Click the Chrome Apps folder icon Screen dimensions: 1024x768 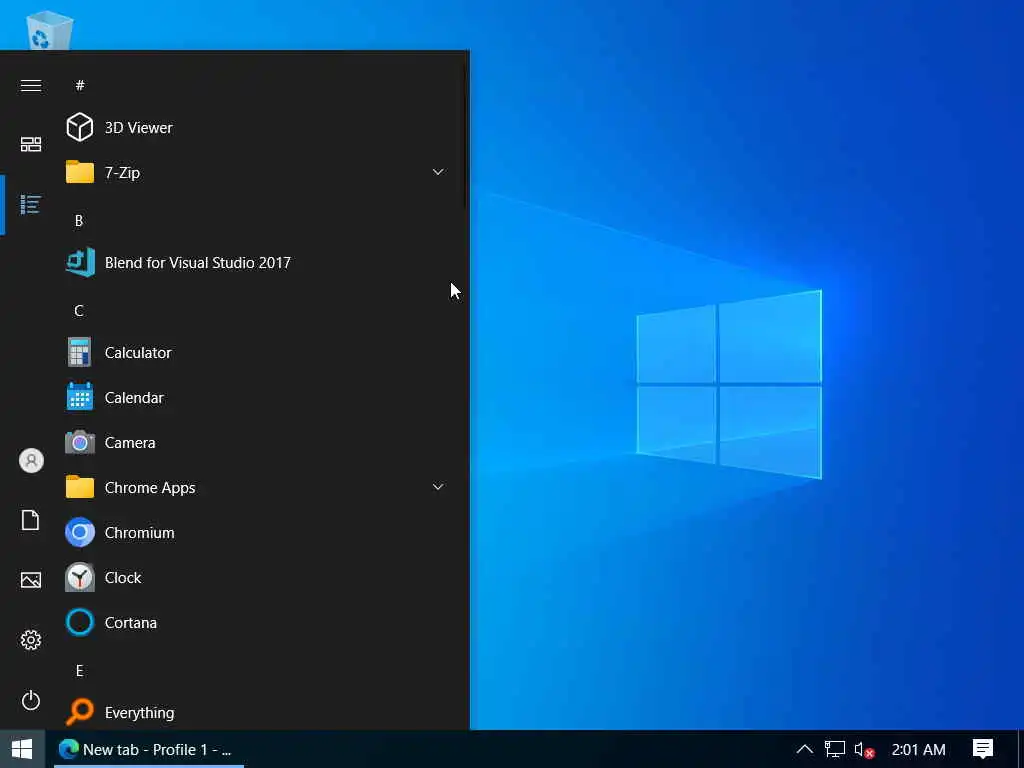pyautogui.click(x=80, y=487)
